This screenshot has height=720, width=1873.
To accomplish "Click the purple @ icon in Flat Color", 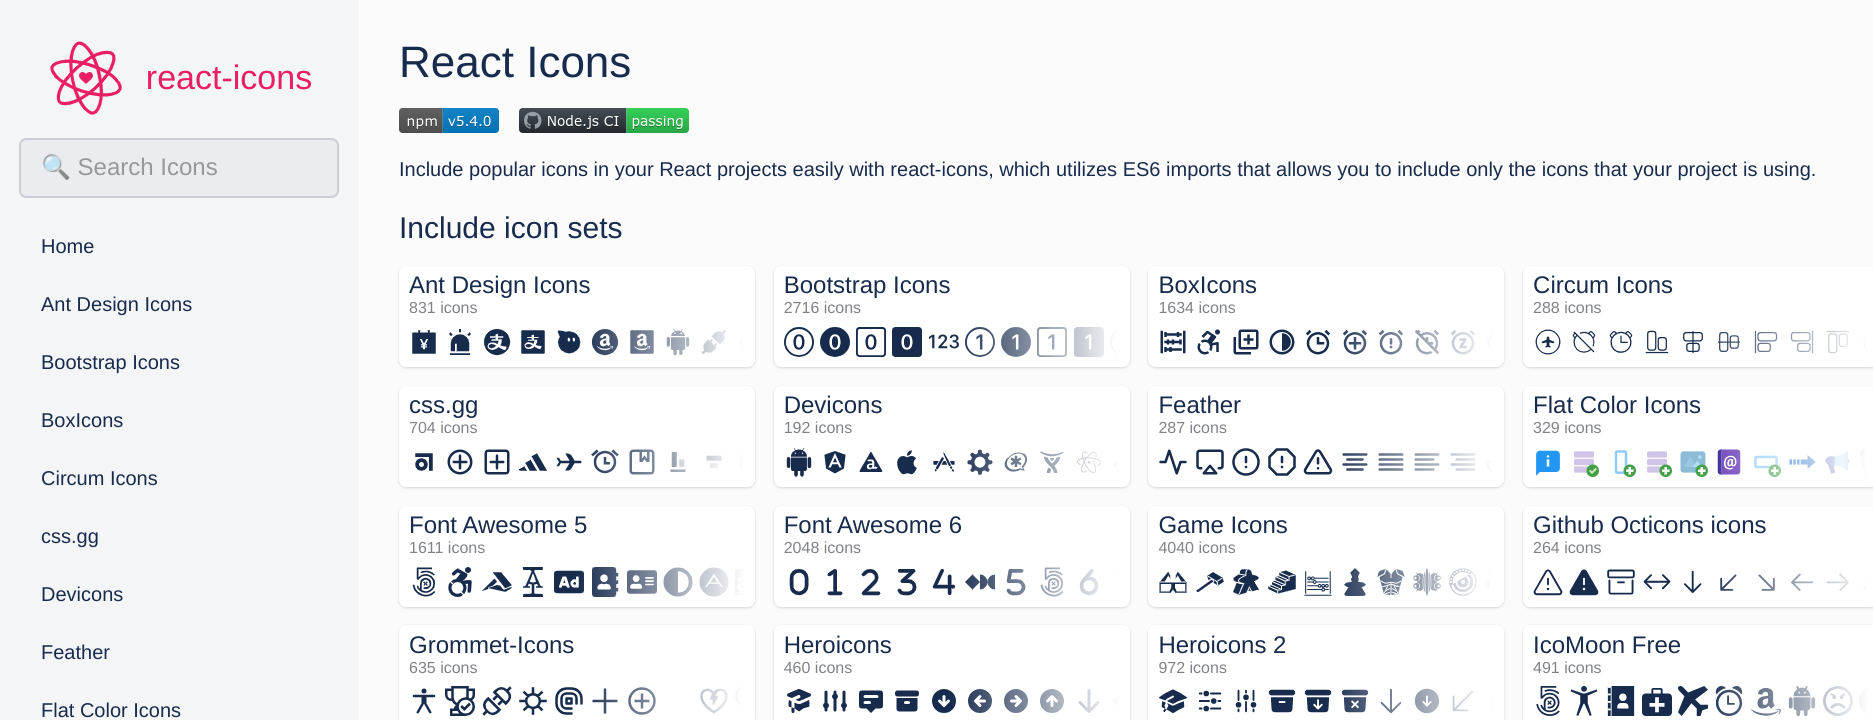I will 1729,462.
